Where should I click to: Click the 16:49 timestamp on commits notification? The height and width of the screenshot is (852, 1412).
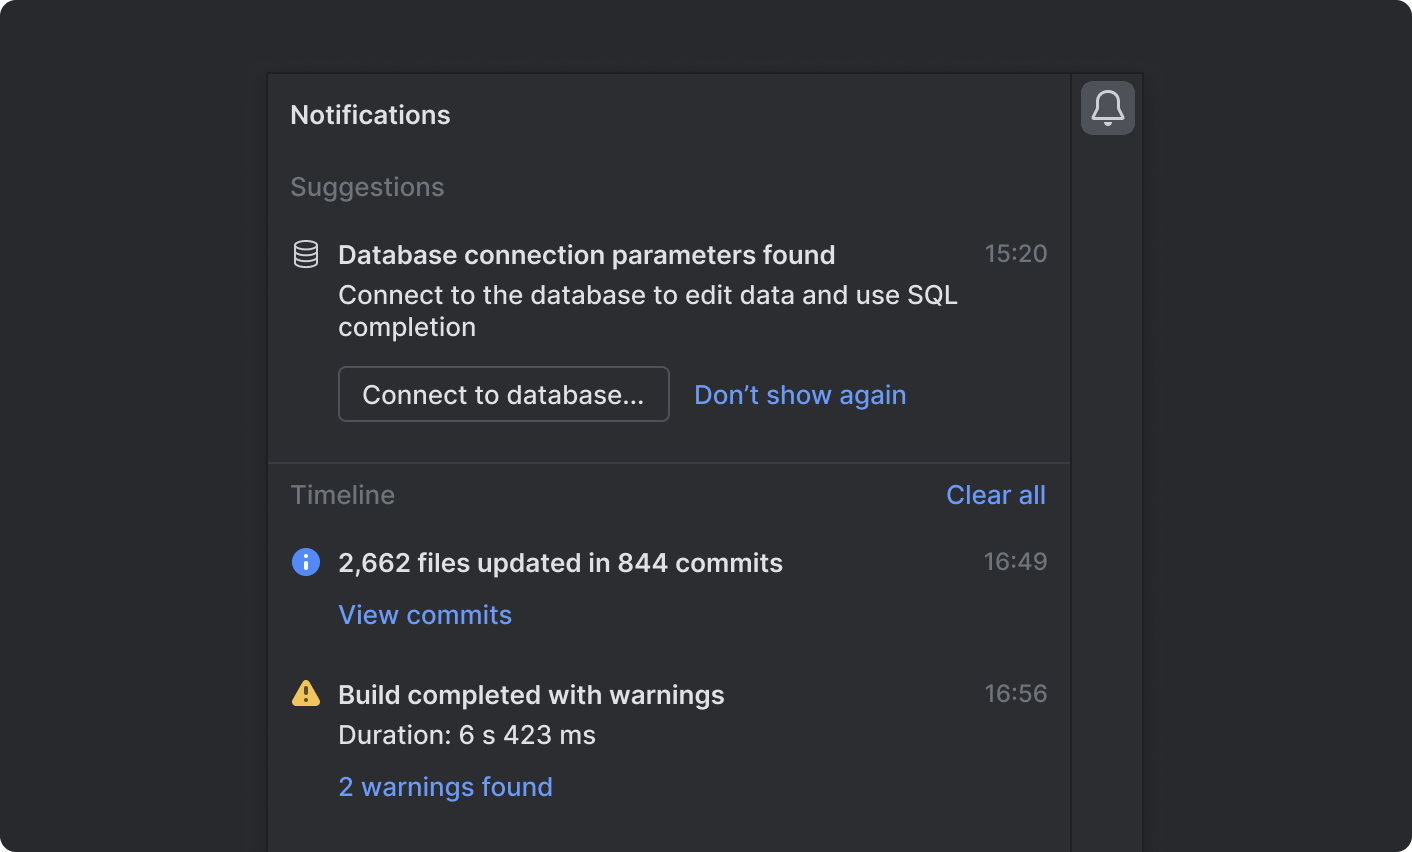pyautogui.click(x=1015, y=561)
